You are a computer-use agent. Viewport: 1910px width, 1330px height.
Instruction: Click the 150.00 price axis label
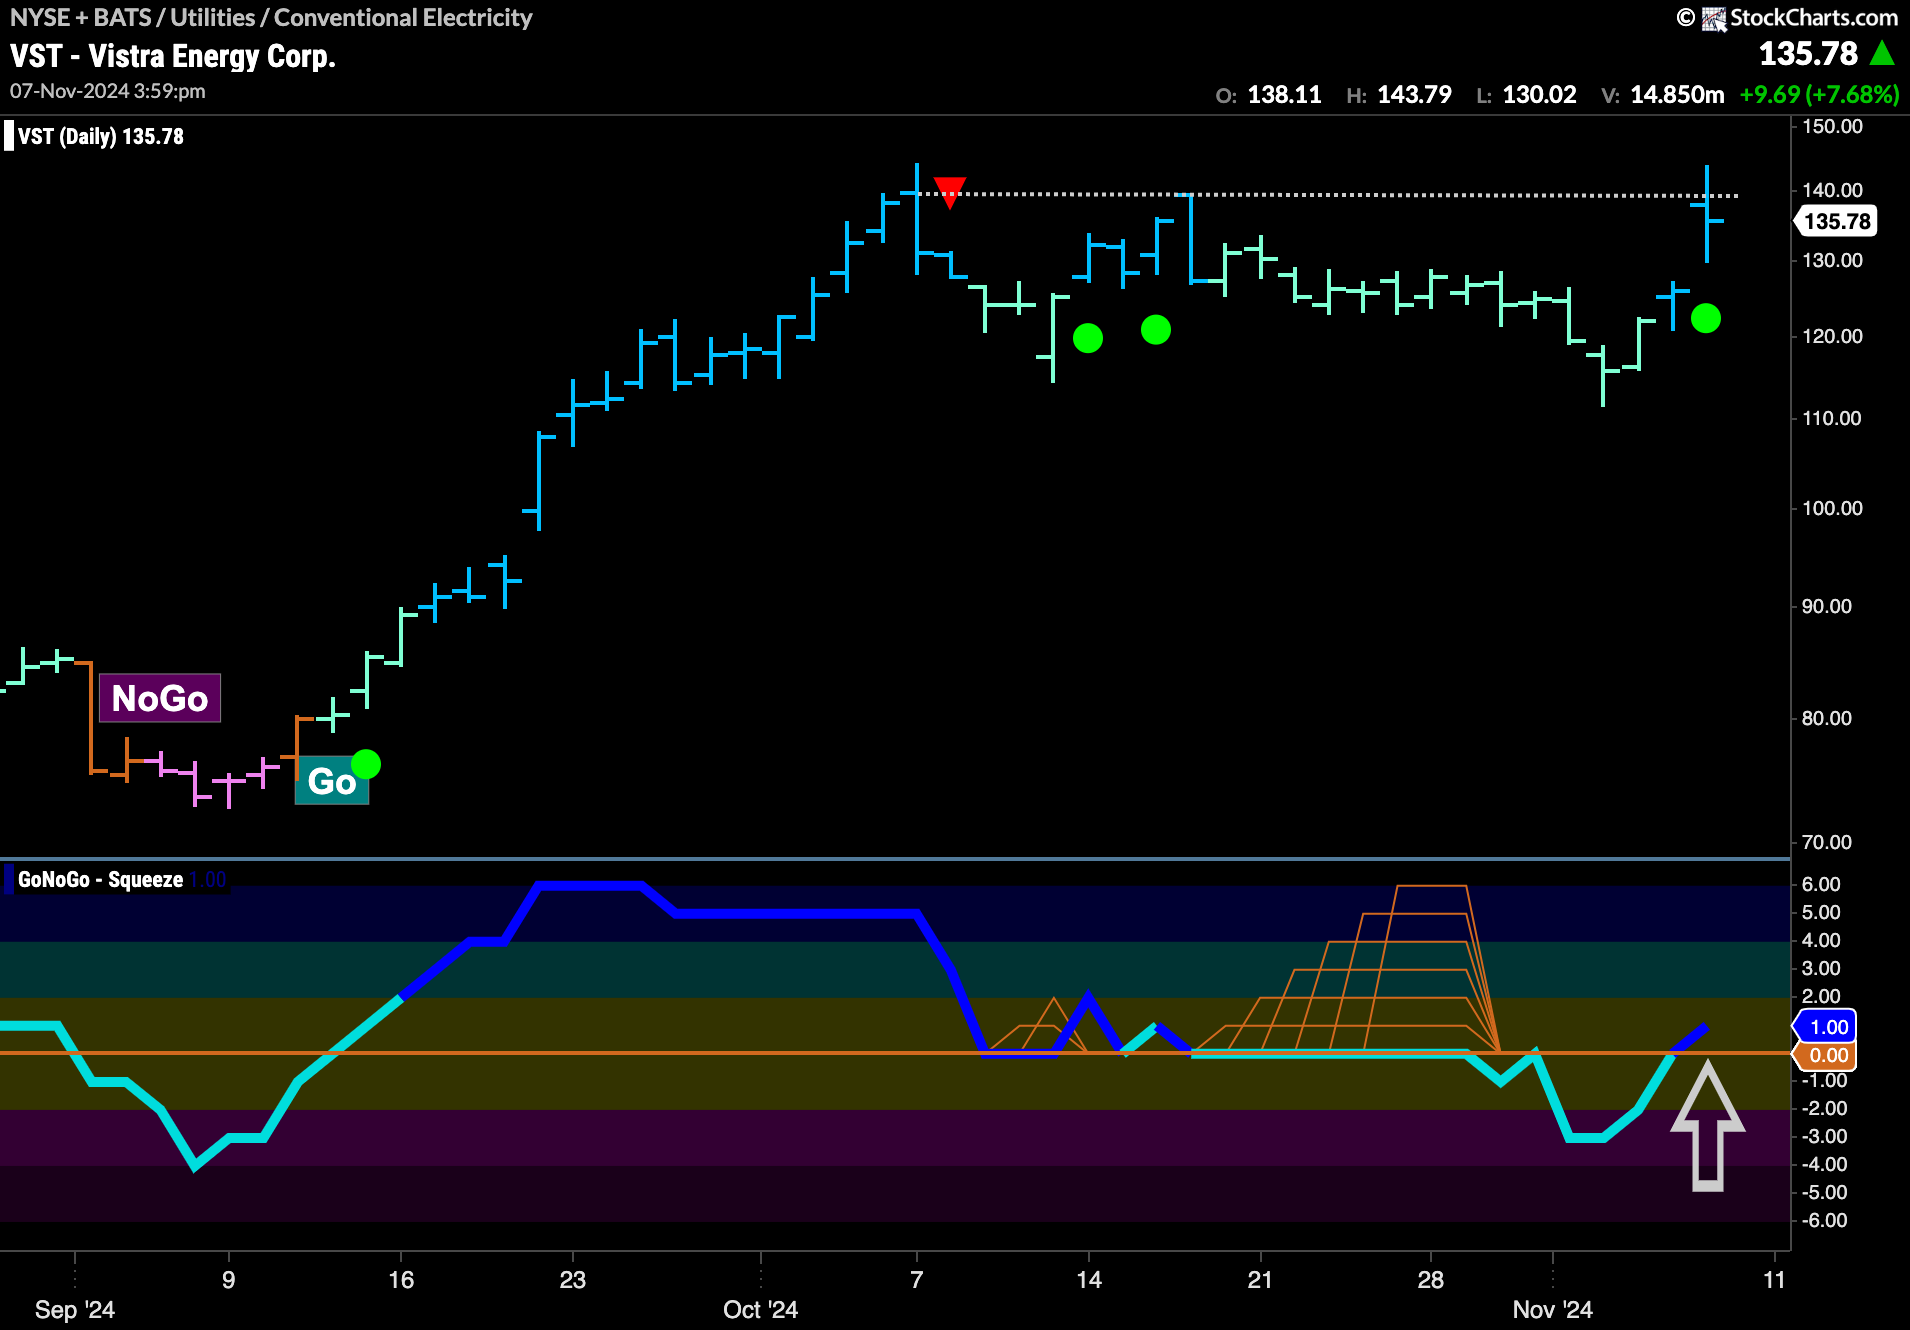pos(1832,127)
